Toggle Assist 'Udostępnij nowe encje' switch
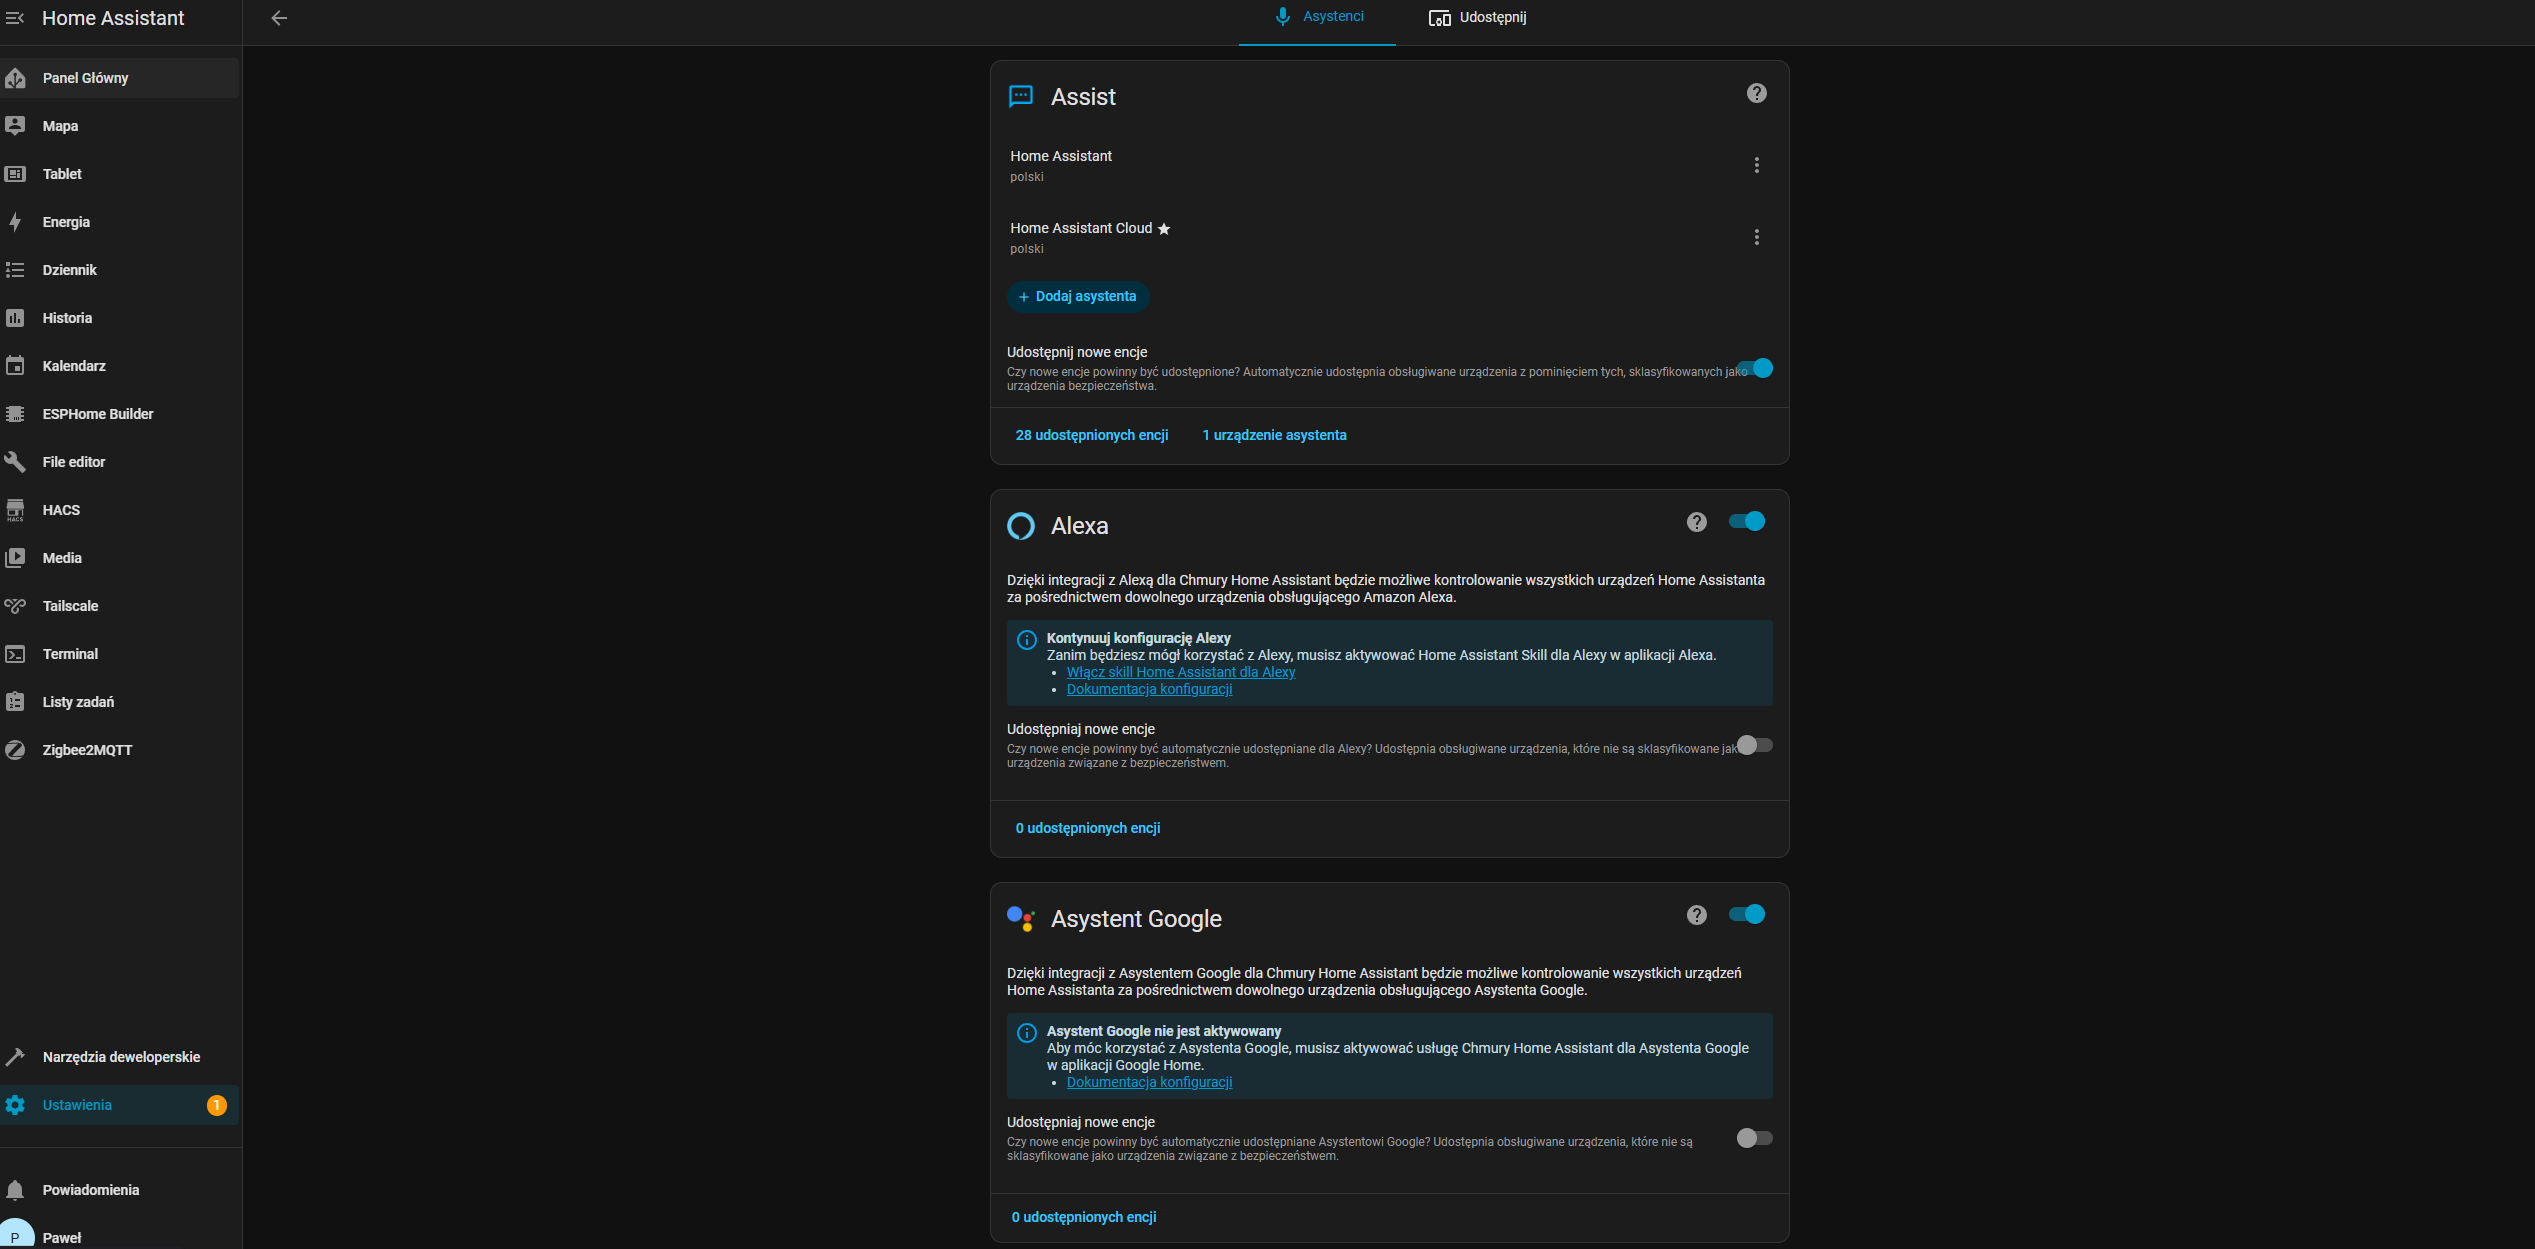Screen dimensions: 2535x1249 coord(1755,369)
